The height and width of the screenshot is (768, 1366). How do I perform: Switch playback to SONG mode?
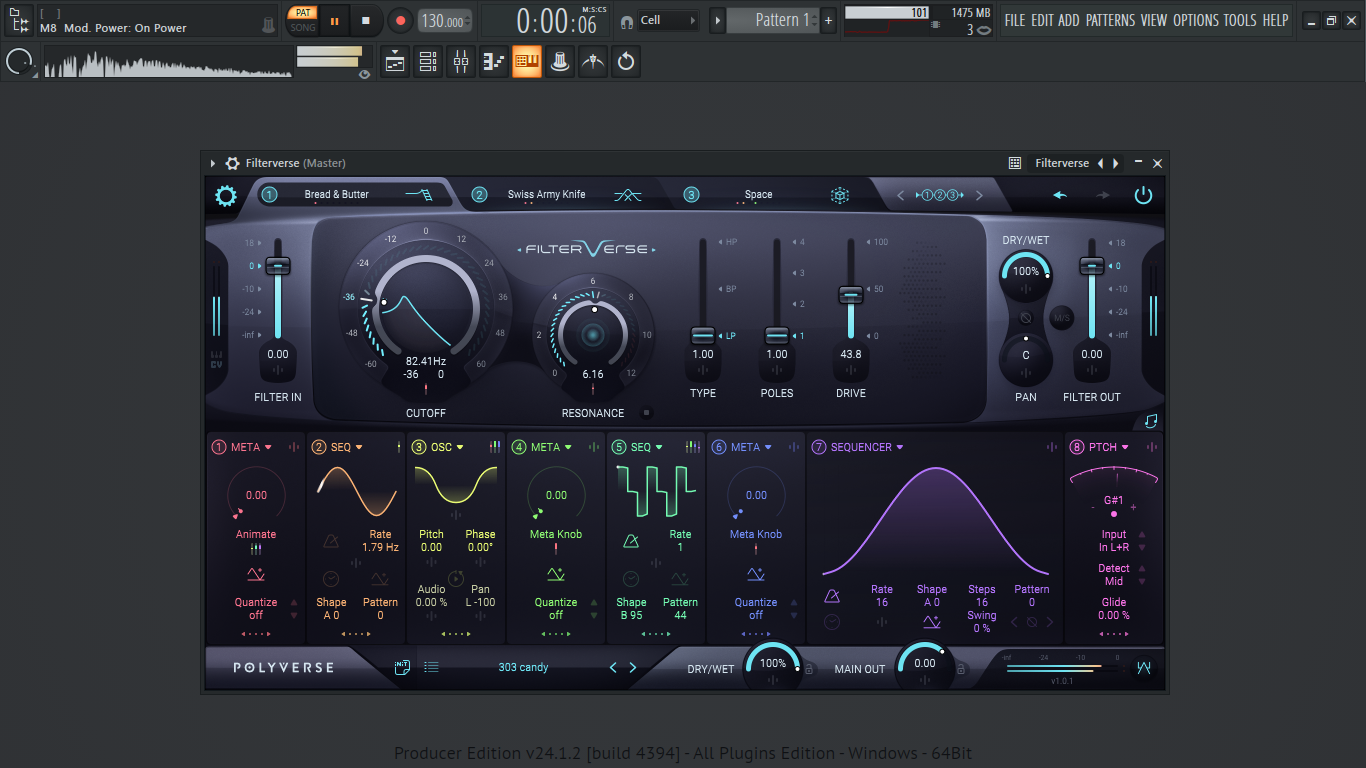point(302,28)
